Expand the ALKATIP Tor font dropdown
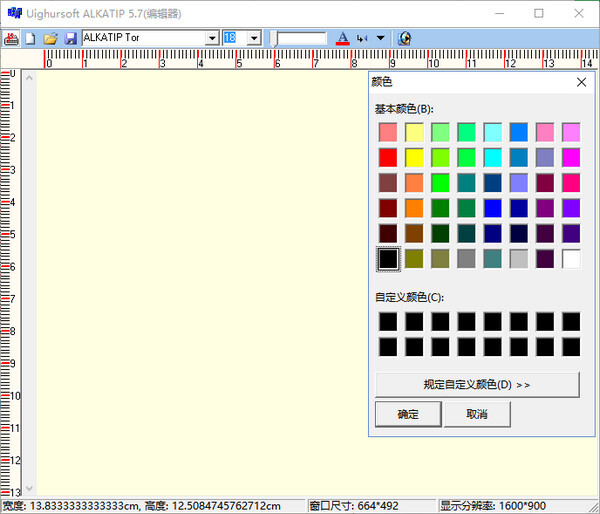Image resolution: width=600 pixels, height=514 pixels. point(212,38)
